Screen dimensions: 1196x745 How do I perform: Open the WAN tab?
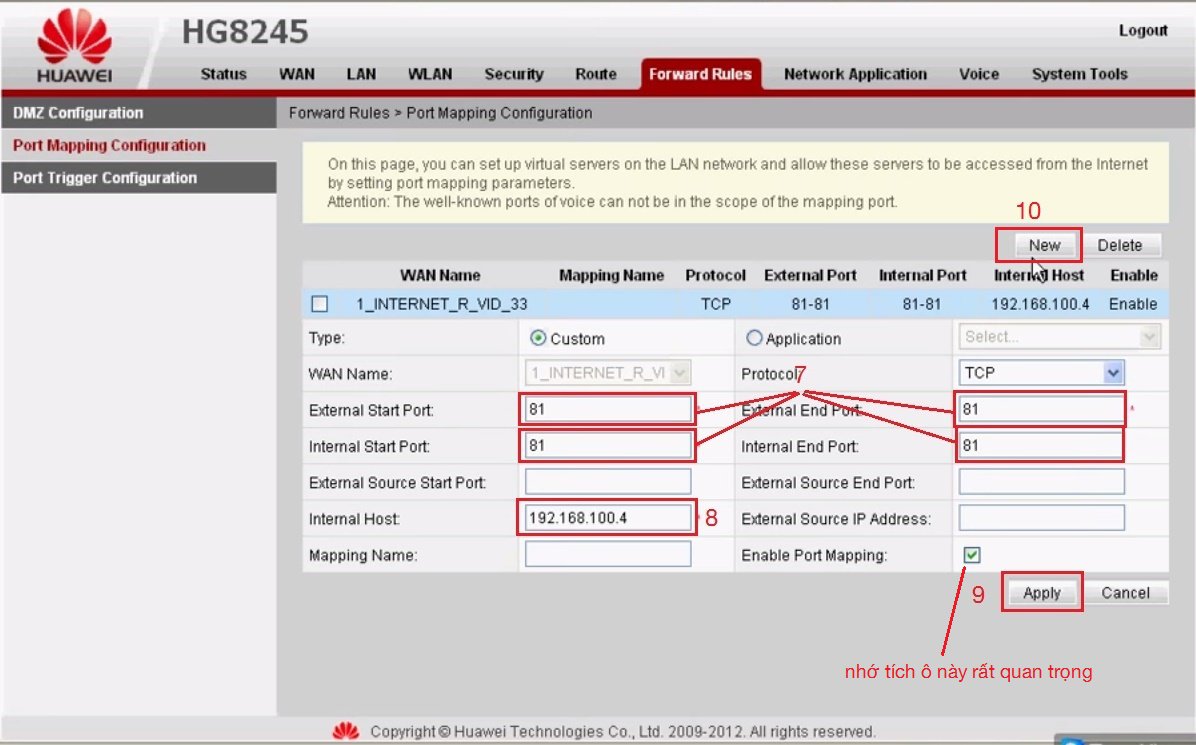coord(297,74)
